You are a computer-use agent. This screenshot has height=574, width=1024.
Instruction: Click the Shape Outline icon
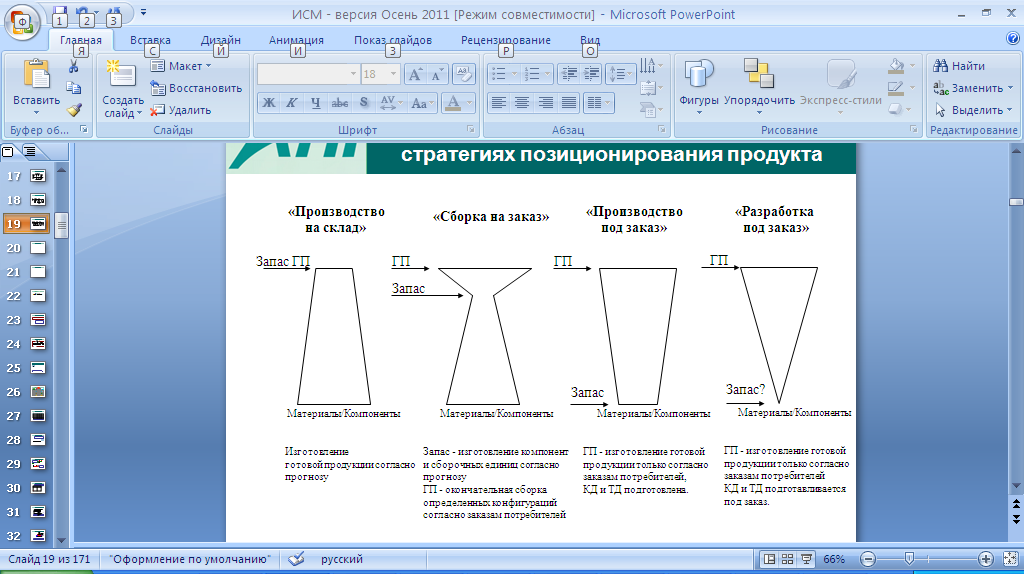coord(896,88)
